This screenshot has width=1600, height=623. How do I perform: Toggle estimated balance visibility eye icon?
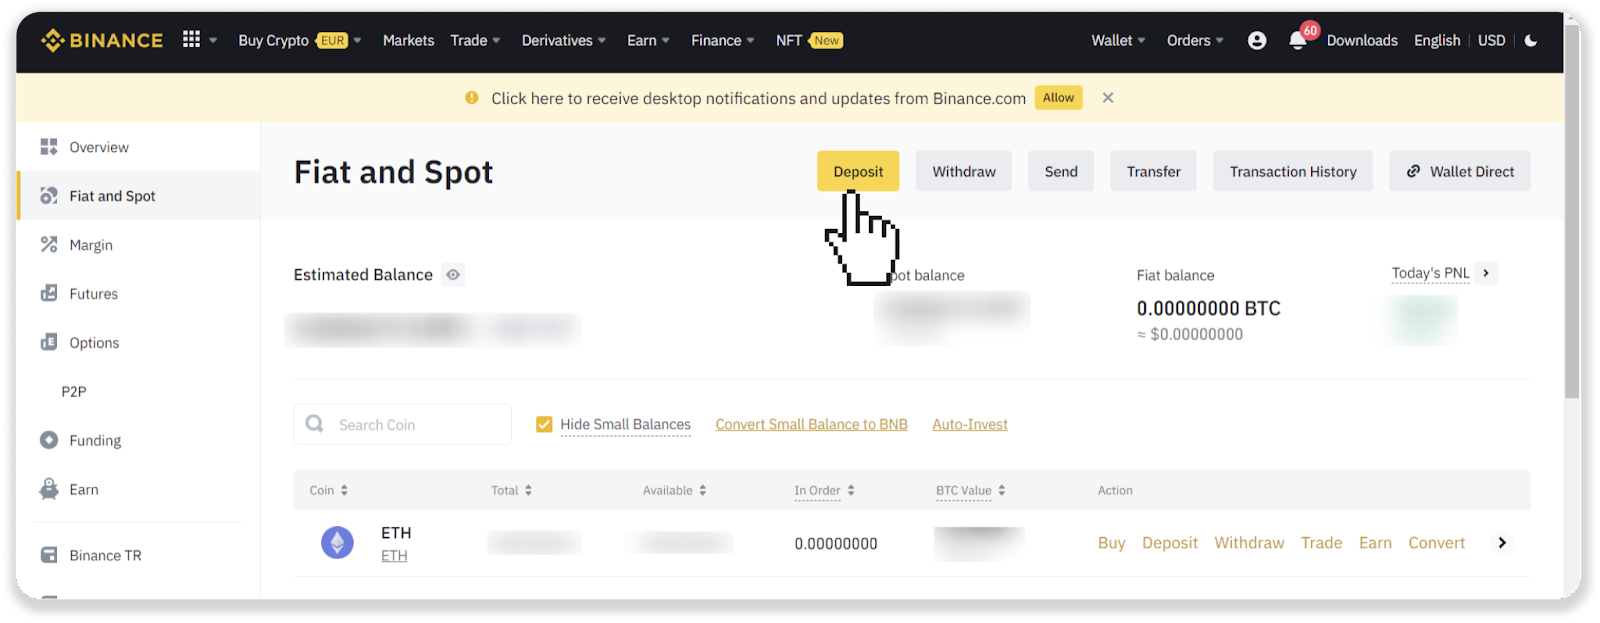click(x=453, y=275)
